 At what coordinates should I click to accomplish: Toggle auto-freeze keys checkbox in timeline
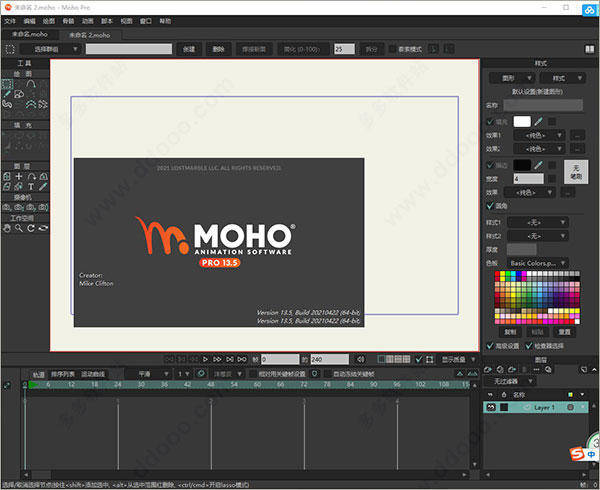pyautogui.click(x=328, y=374)
